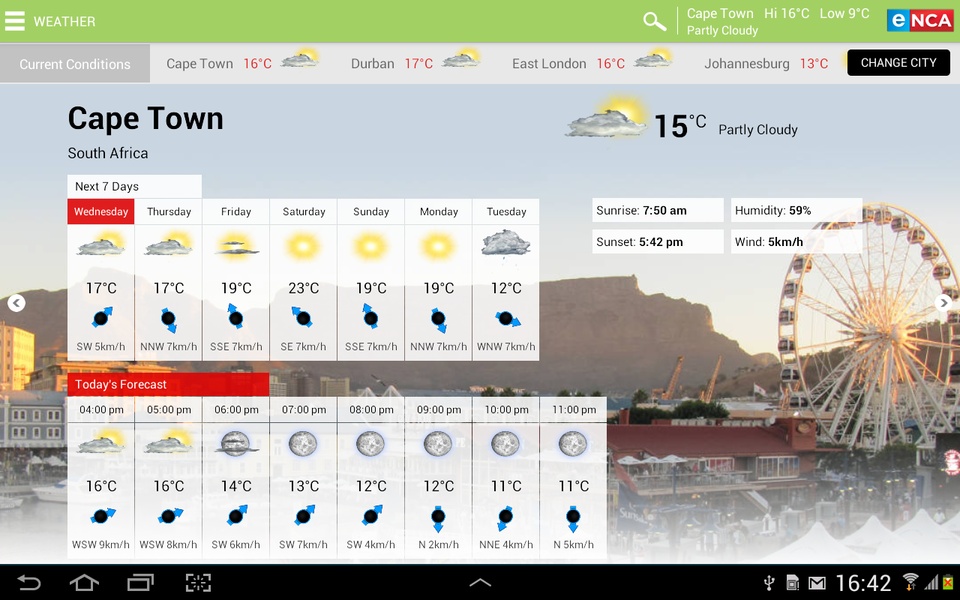This screenshot has width=960, height=600.
Task: Click the CHANGE CITY button
Action: click(x=898, y=62)
